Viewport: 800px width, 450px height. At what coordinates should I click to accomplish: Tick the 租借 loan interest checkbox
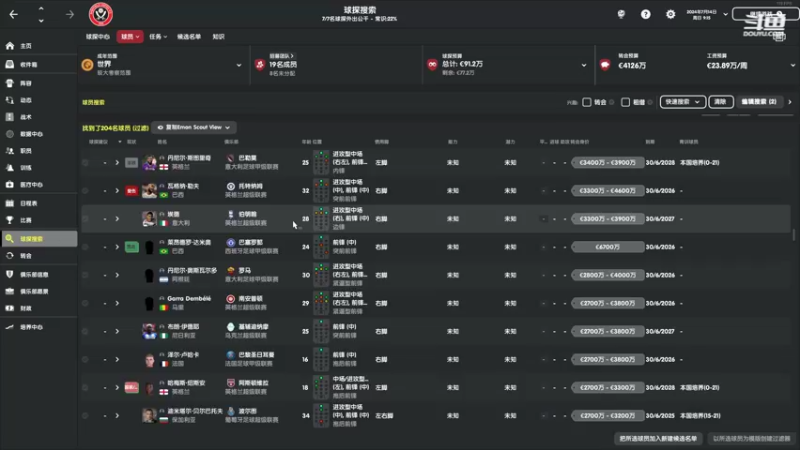[625, 102]
